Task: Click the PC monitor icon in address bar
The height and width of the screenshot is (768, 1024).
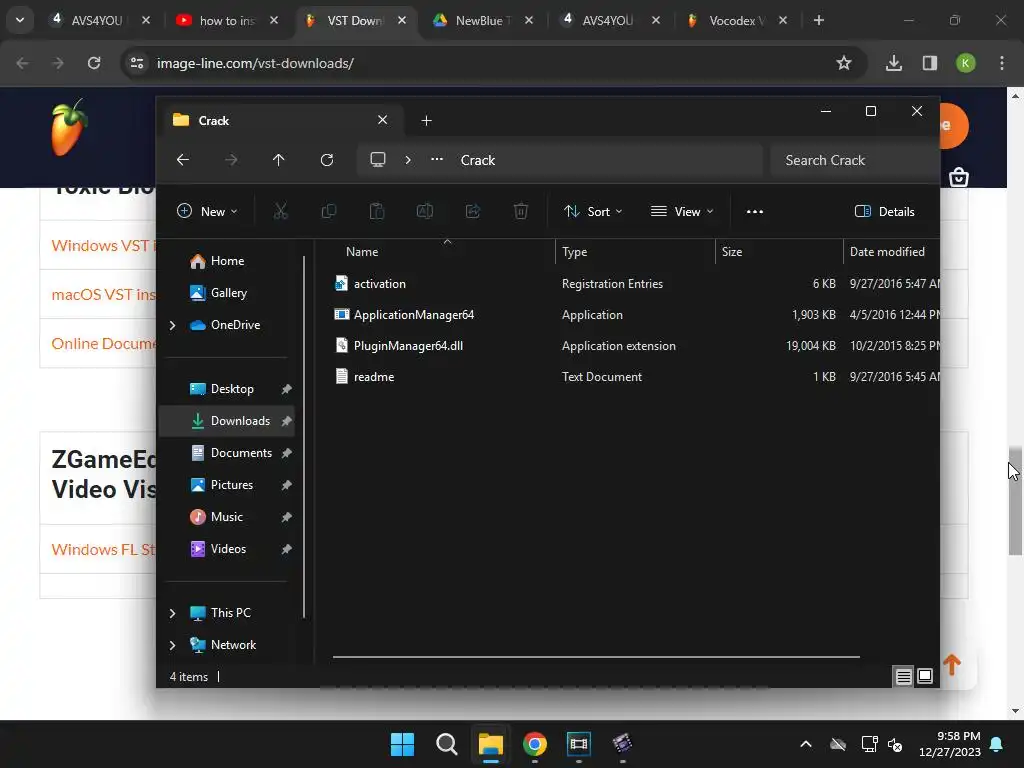Action: tap(378, 160)
